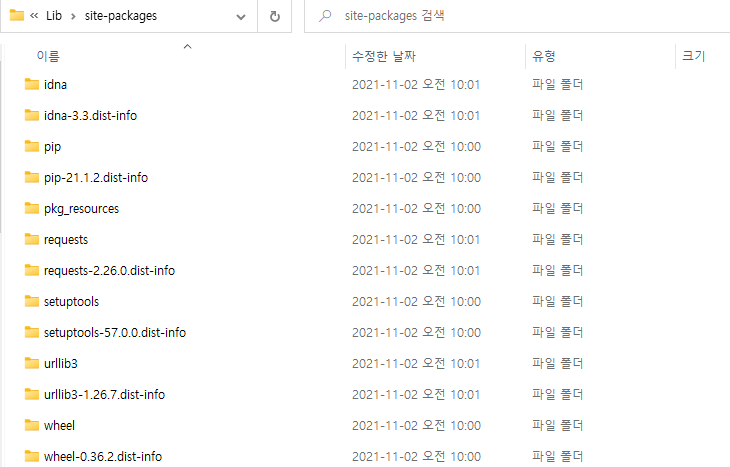
Task: Select the urllib3-1.26.7.dist-info folder icon
Action: tap(32, 394)
